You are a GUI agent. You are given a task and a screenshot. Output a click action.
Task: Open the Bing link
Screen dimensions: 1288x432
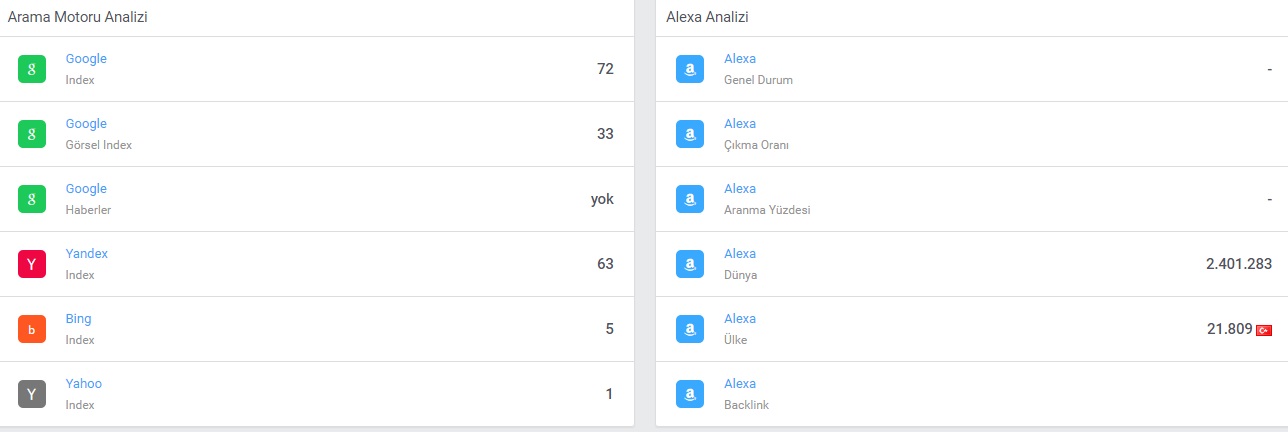click(78, 319)
